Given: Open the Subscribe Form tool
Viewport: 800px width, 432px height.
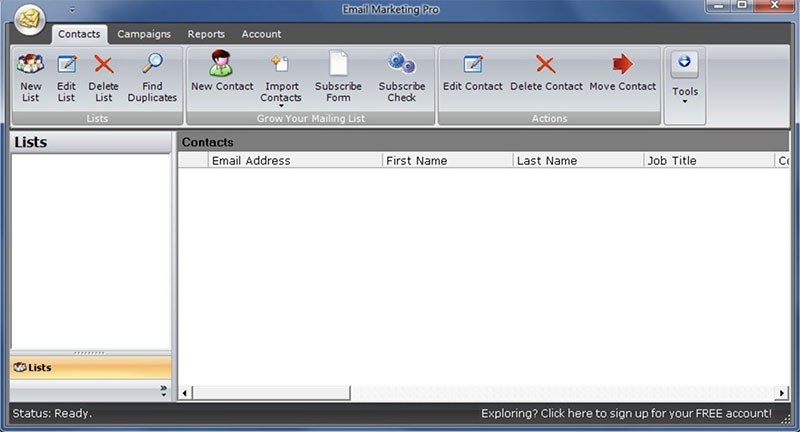Looking at the screenshot, I should (338, 78).
